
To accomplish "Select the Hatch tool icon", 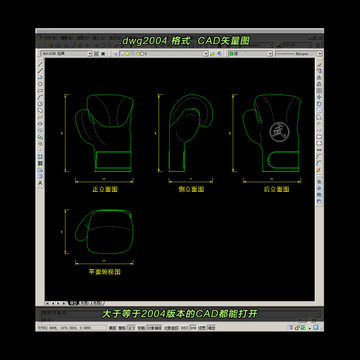I will click(x=40, y=156).
